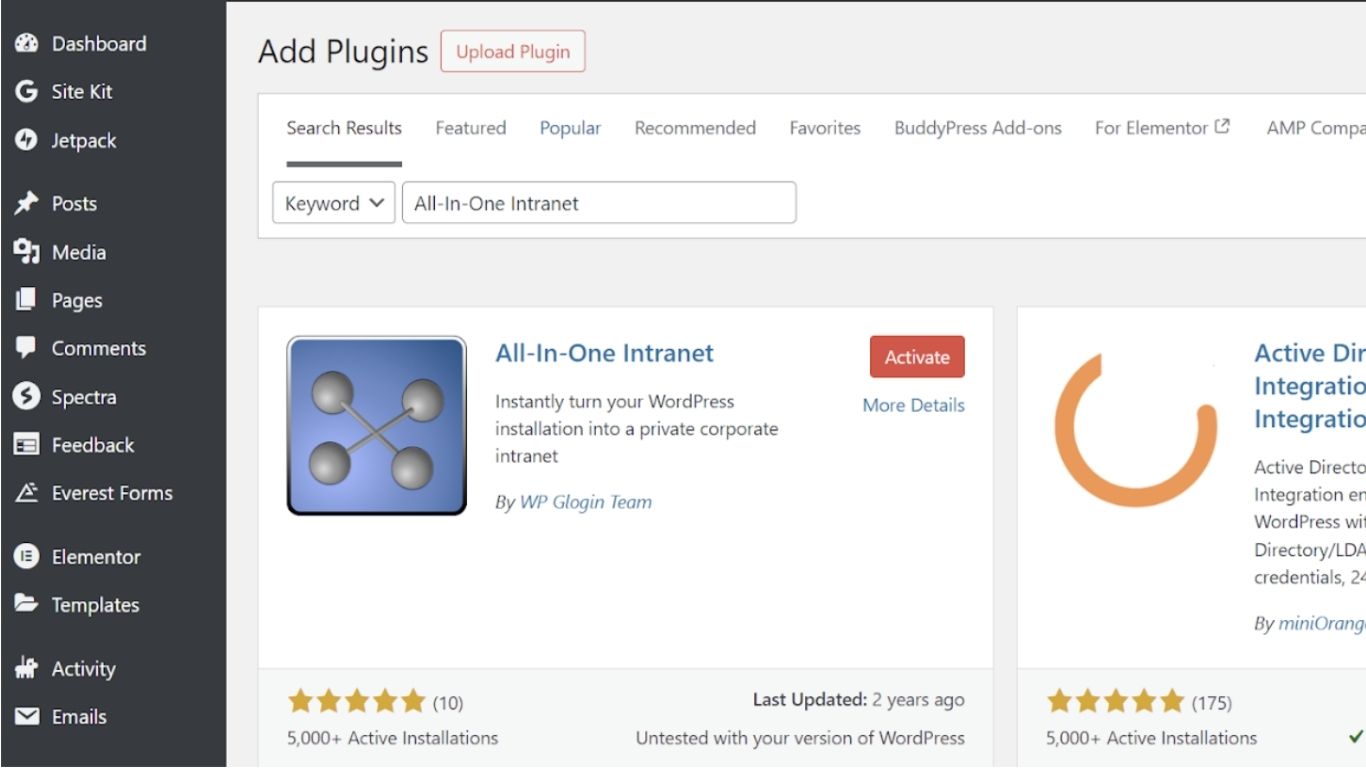This screenshot has height=768, width=1366.
Task: Click the Upload Plugin button
Action: pyautogui.click(x=513, y=52)
